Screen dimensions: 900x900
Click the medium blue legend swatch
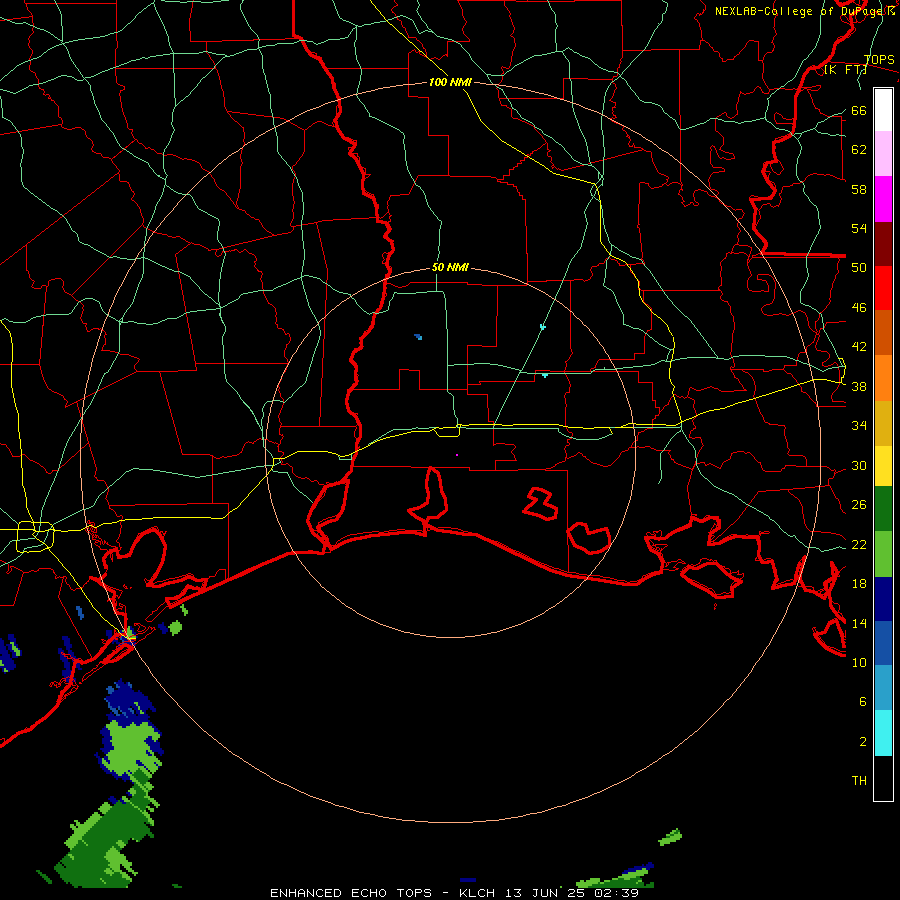883,643
